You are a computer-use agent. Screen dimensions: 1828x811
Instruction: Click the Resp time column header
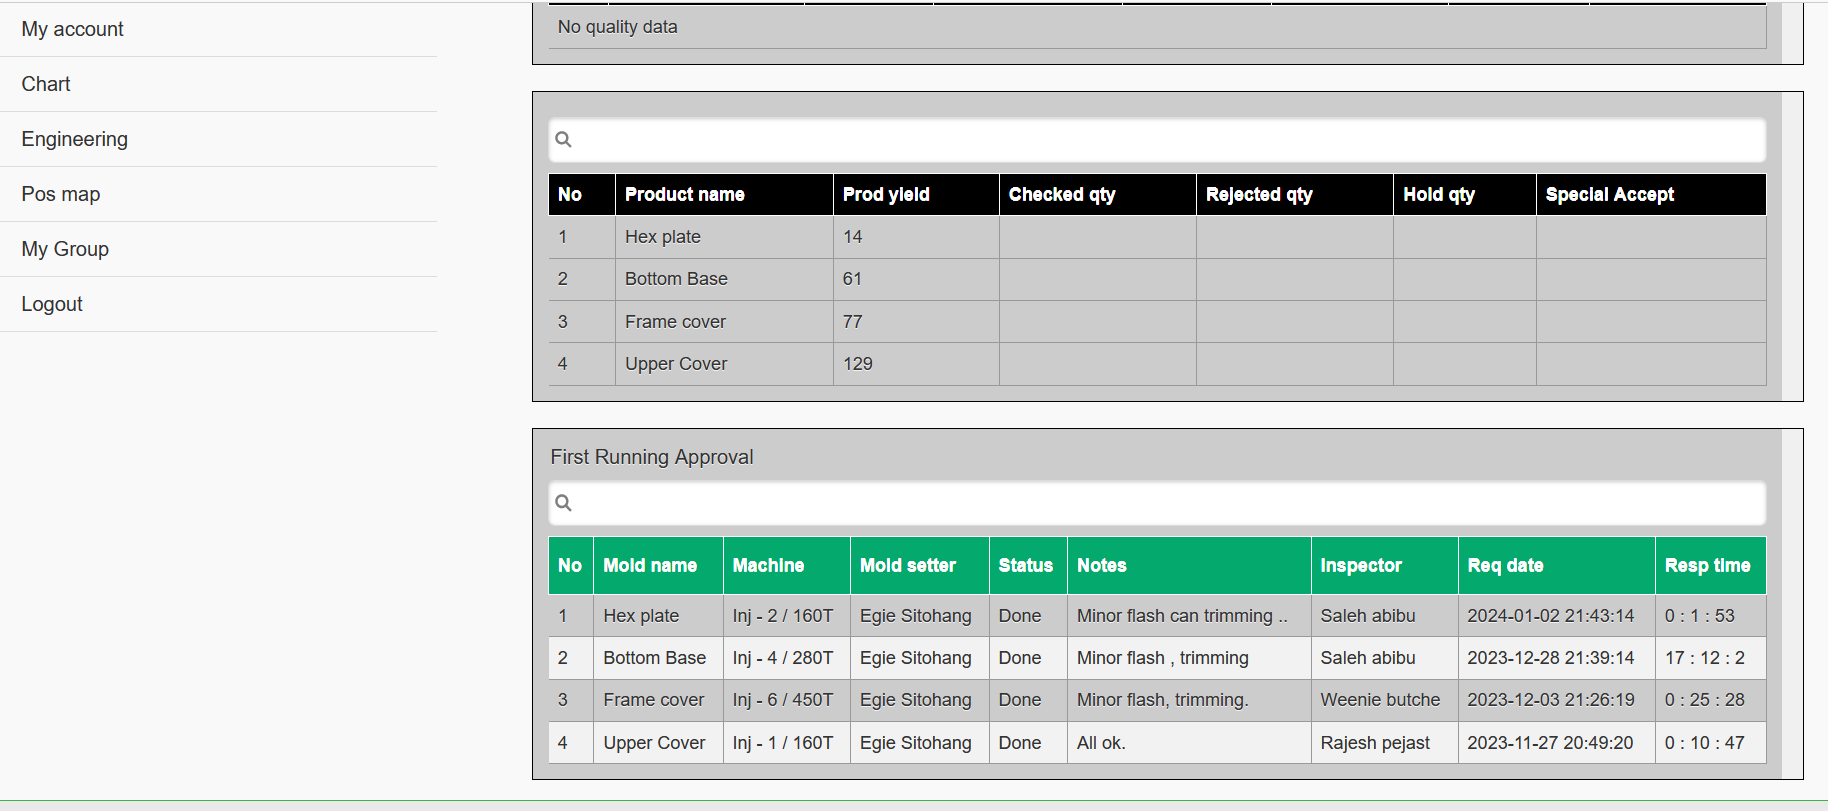(1707, 565)
